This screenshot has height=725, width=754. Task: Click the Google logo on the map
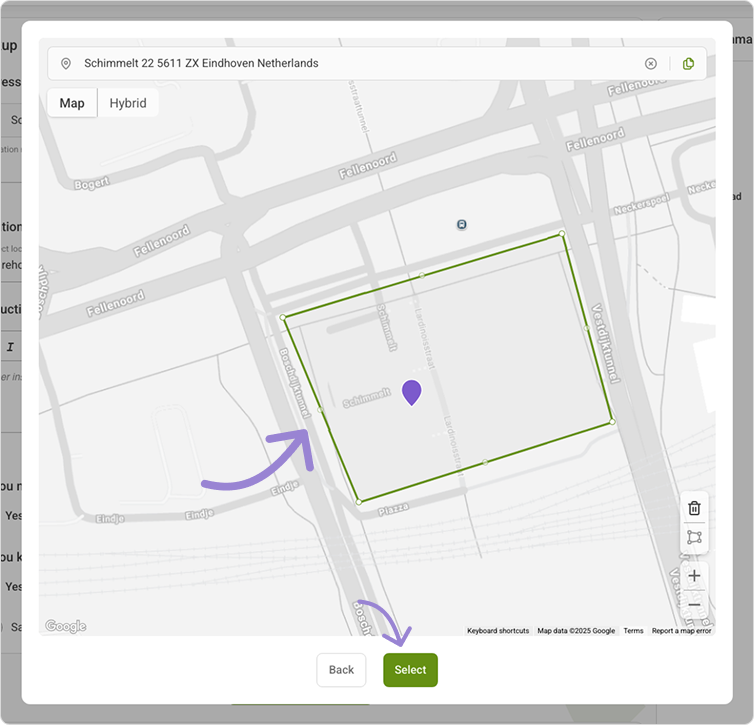66,626
